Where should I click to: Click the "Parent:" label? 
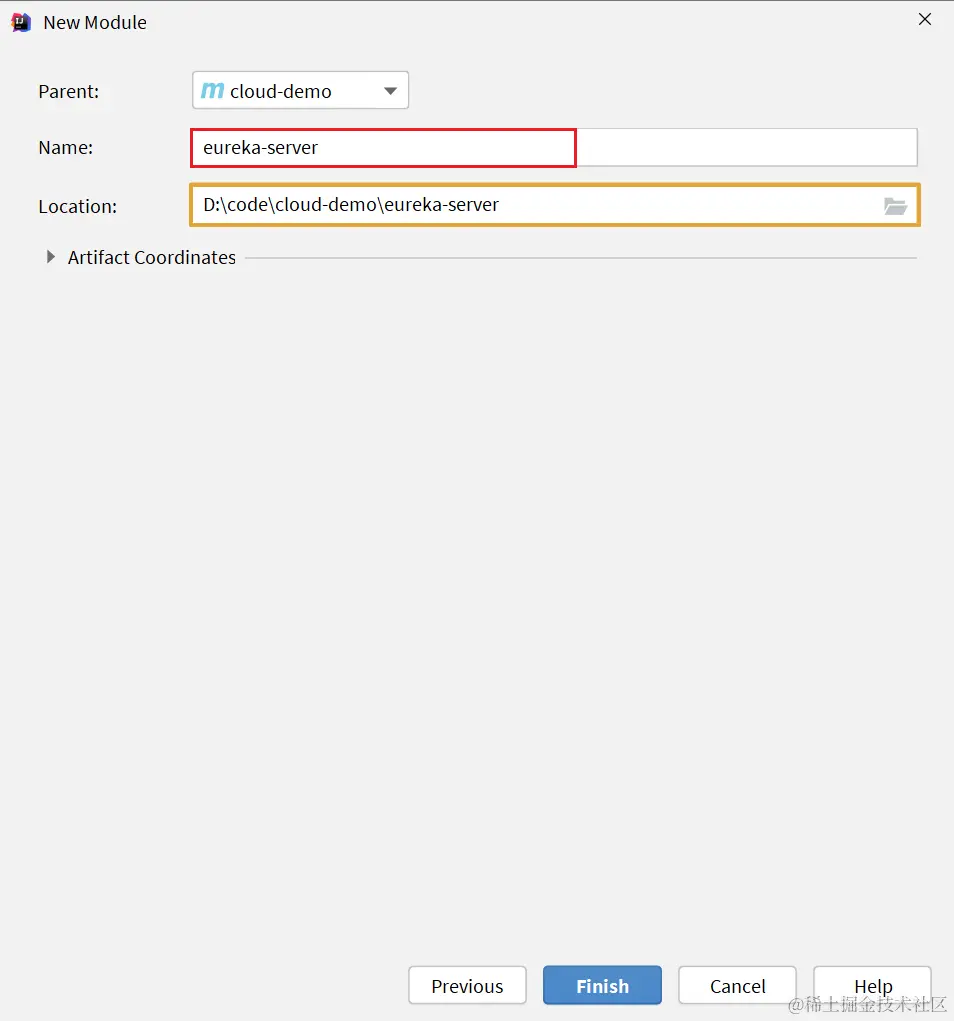[x=69, y=91]
